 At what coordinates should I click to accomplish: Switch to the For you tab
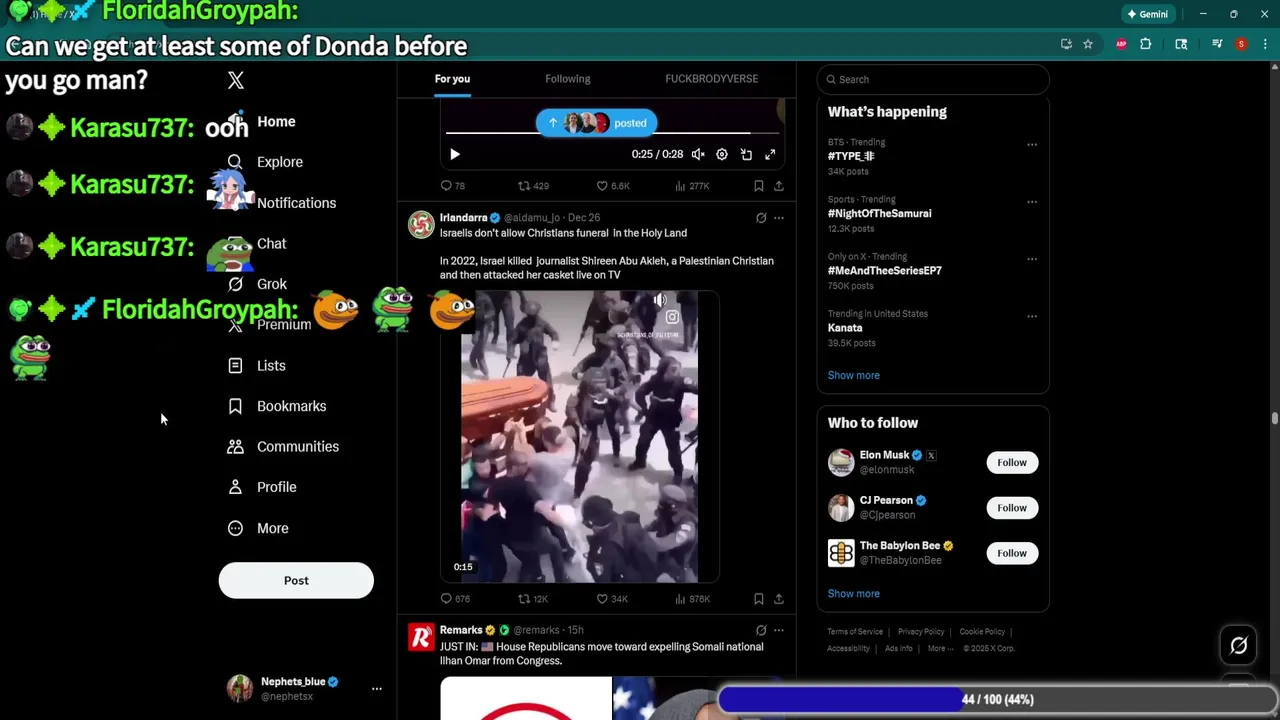coord(452,79)
